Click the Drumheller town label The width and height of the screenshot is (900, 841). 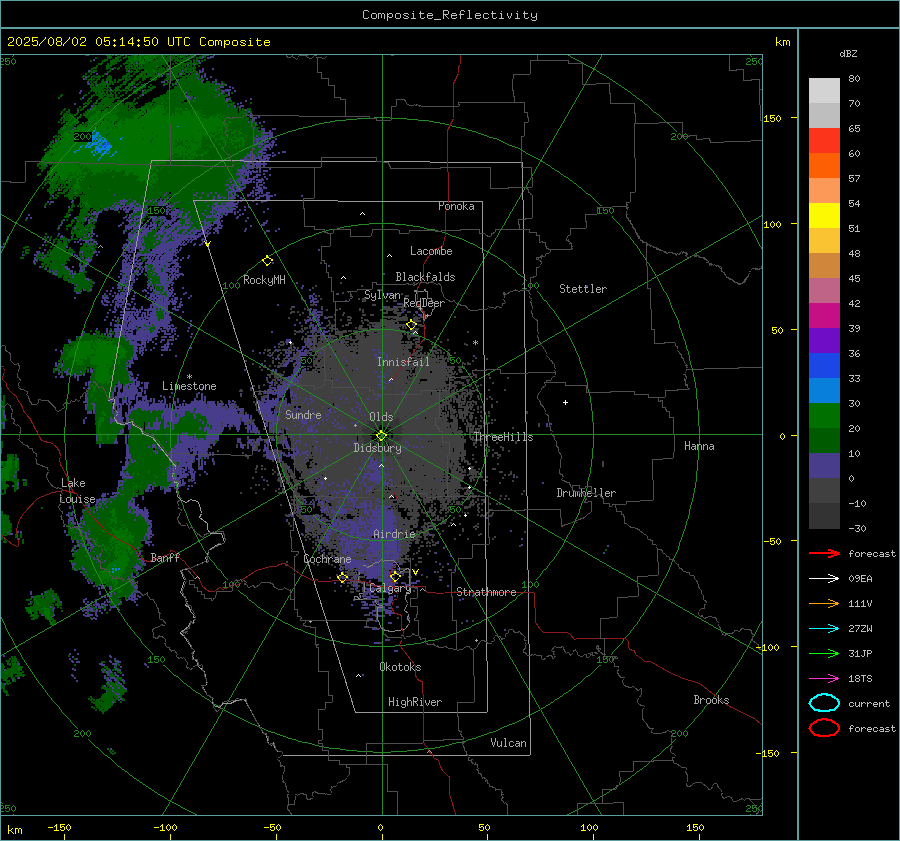(x=586, y=493)
